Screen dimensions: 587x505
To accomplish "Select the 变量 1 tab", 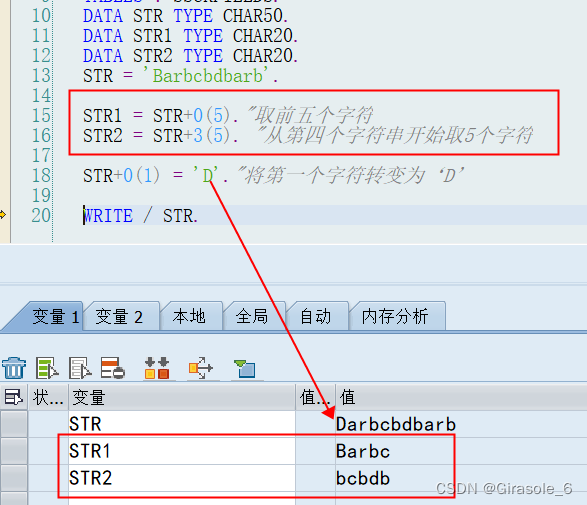I will point(55,317).
